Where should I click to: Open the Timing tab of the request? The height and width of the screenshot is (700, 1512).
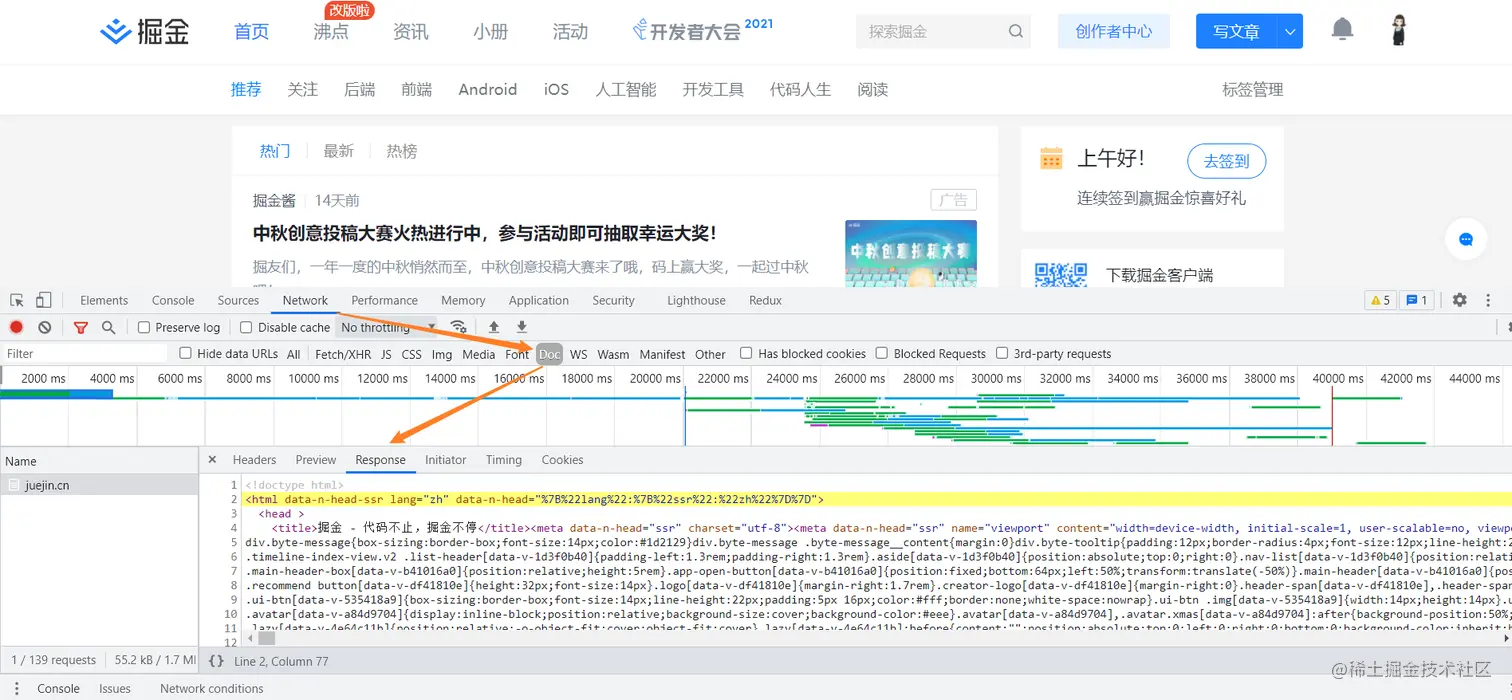[504, 460]
